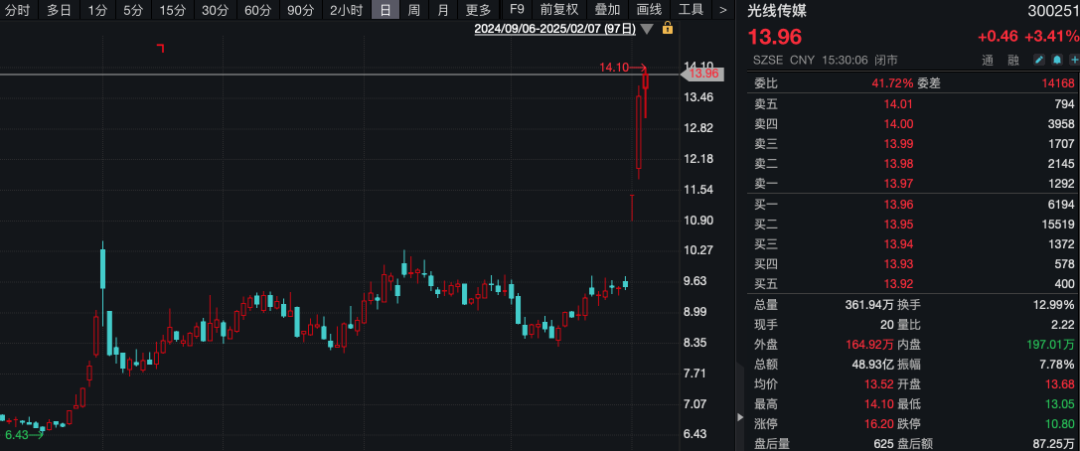Open the 更多 more periods menu
The image size is (1080, 451).
pos(478,10)
